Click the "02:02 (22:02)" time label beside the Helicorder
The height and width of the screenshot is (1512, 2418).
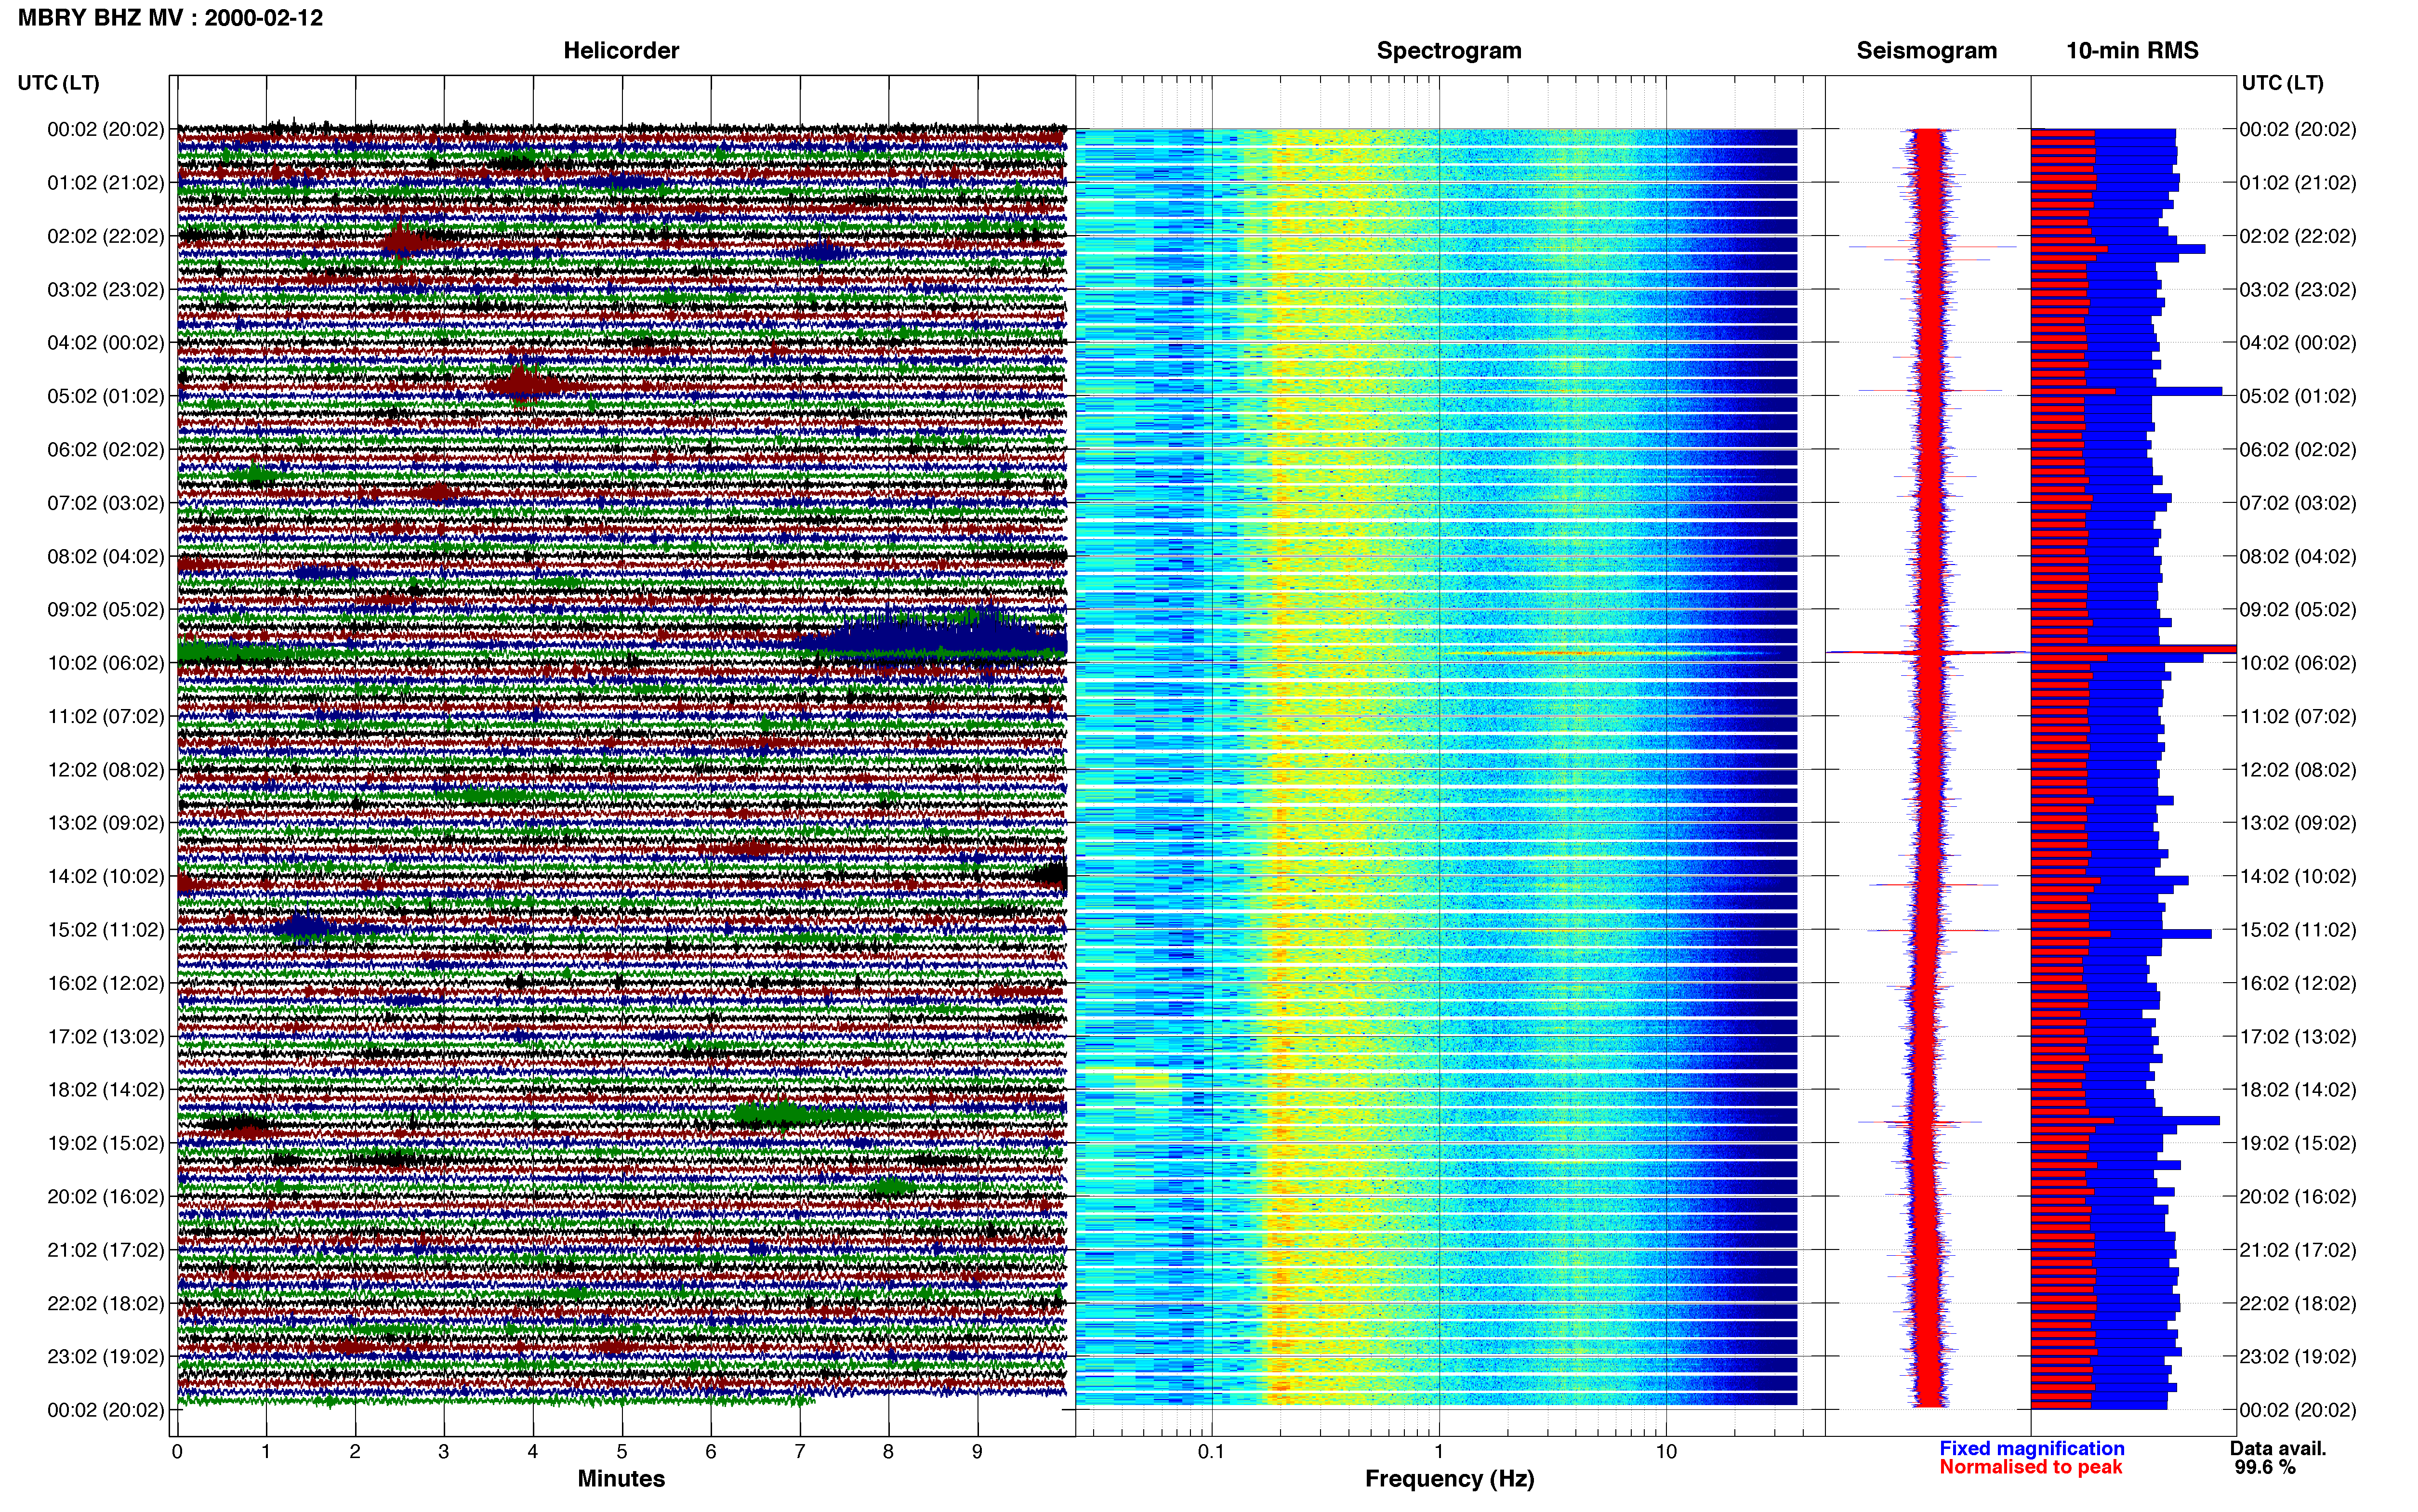tap(105, 236)
